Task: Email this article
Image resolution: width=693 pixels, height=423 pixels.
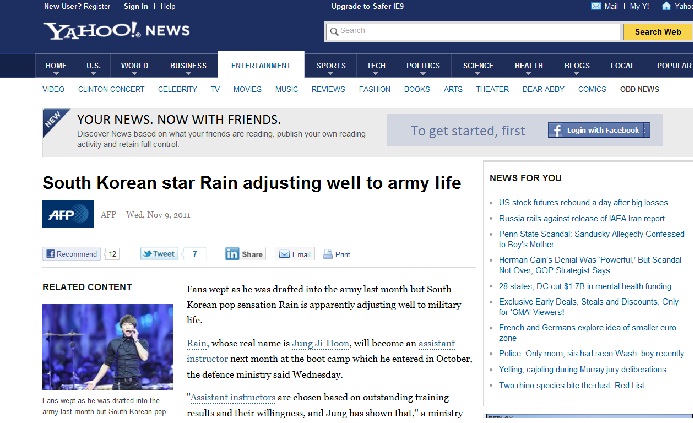Action: pyautogui.click(x=294, y=254)
